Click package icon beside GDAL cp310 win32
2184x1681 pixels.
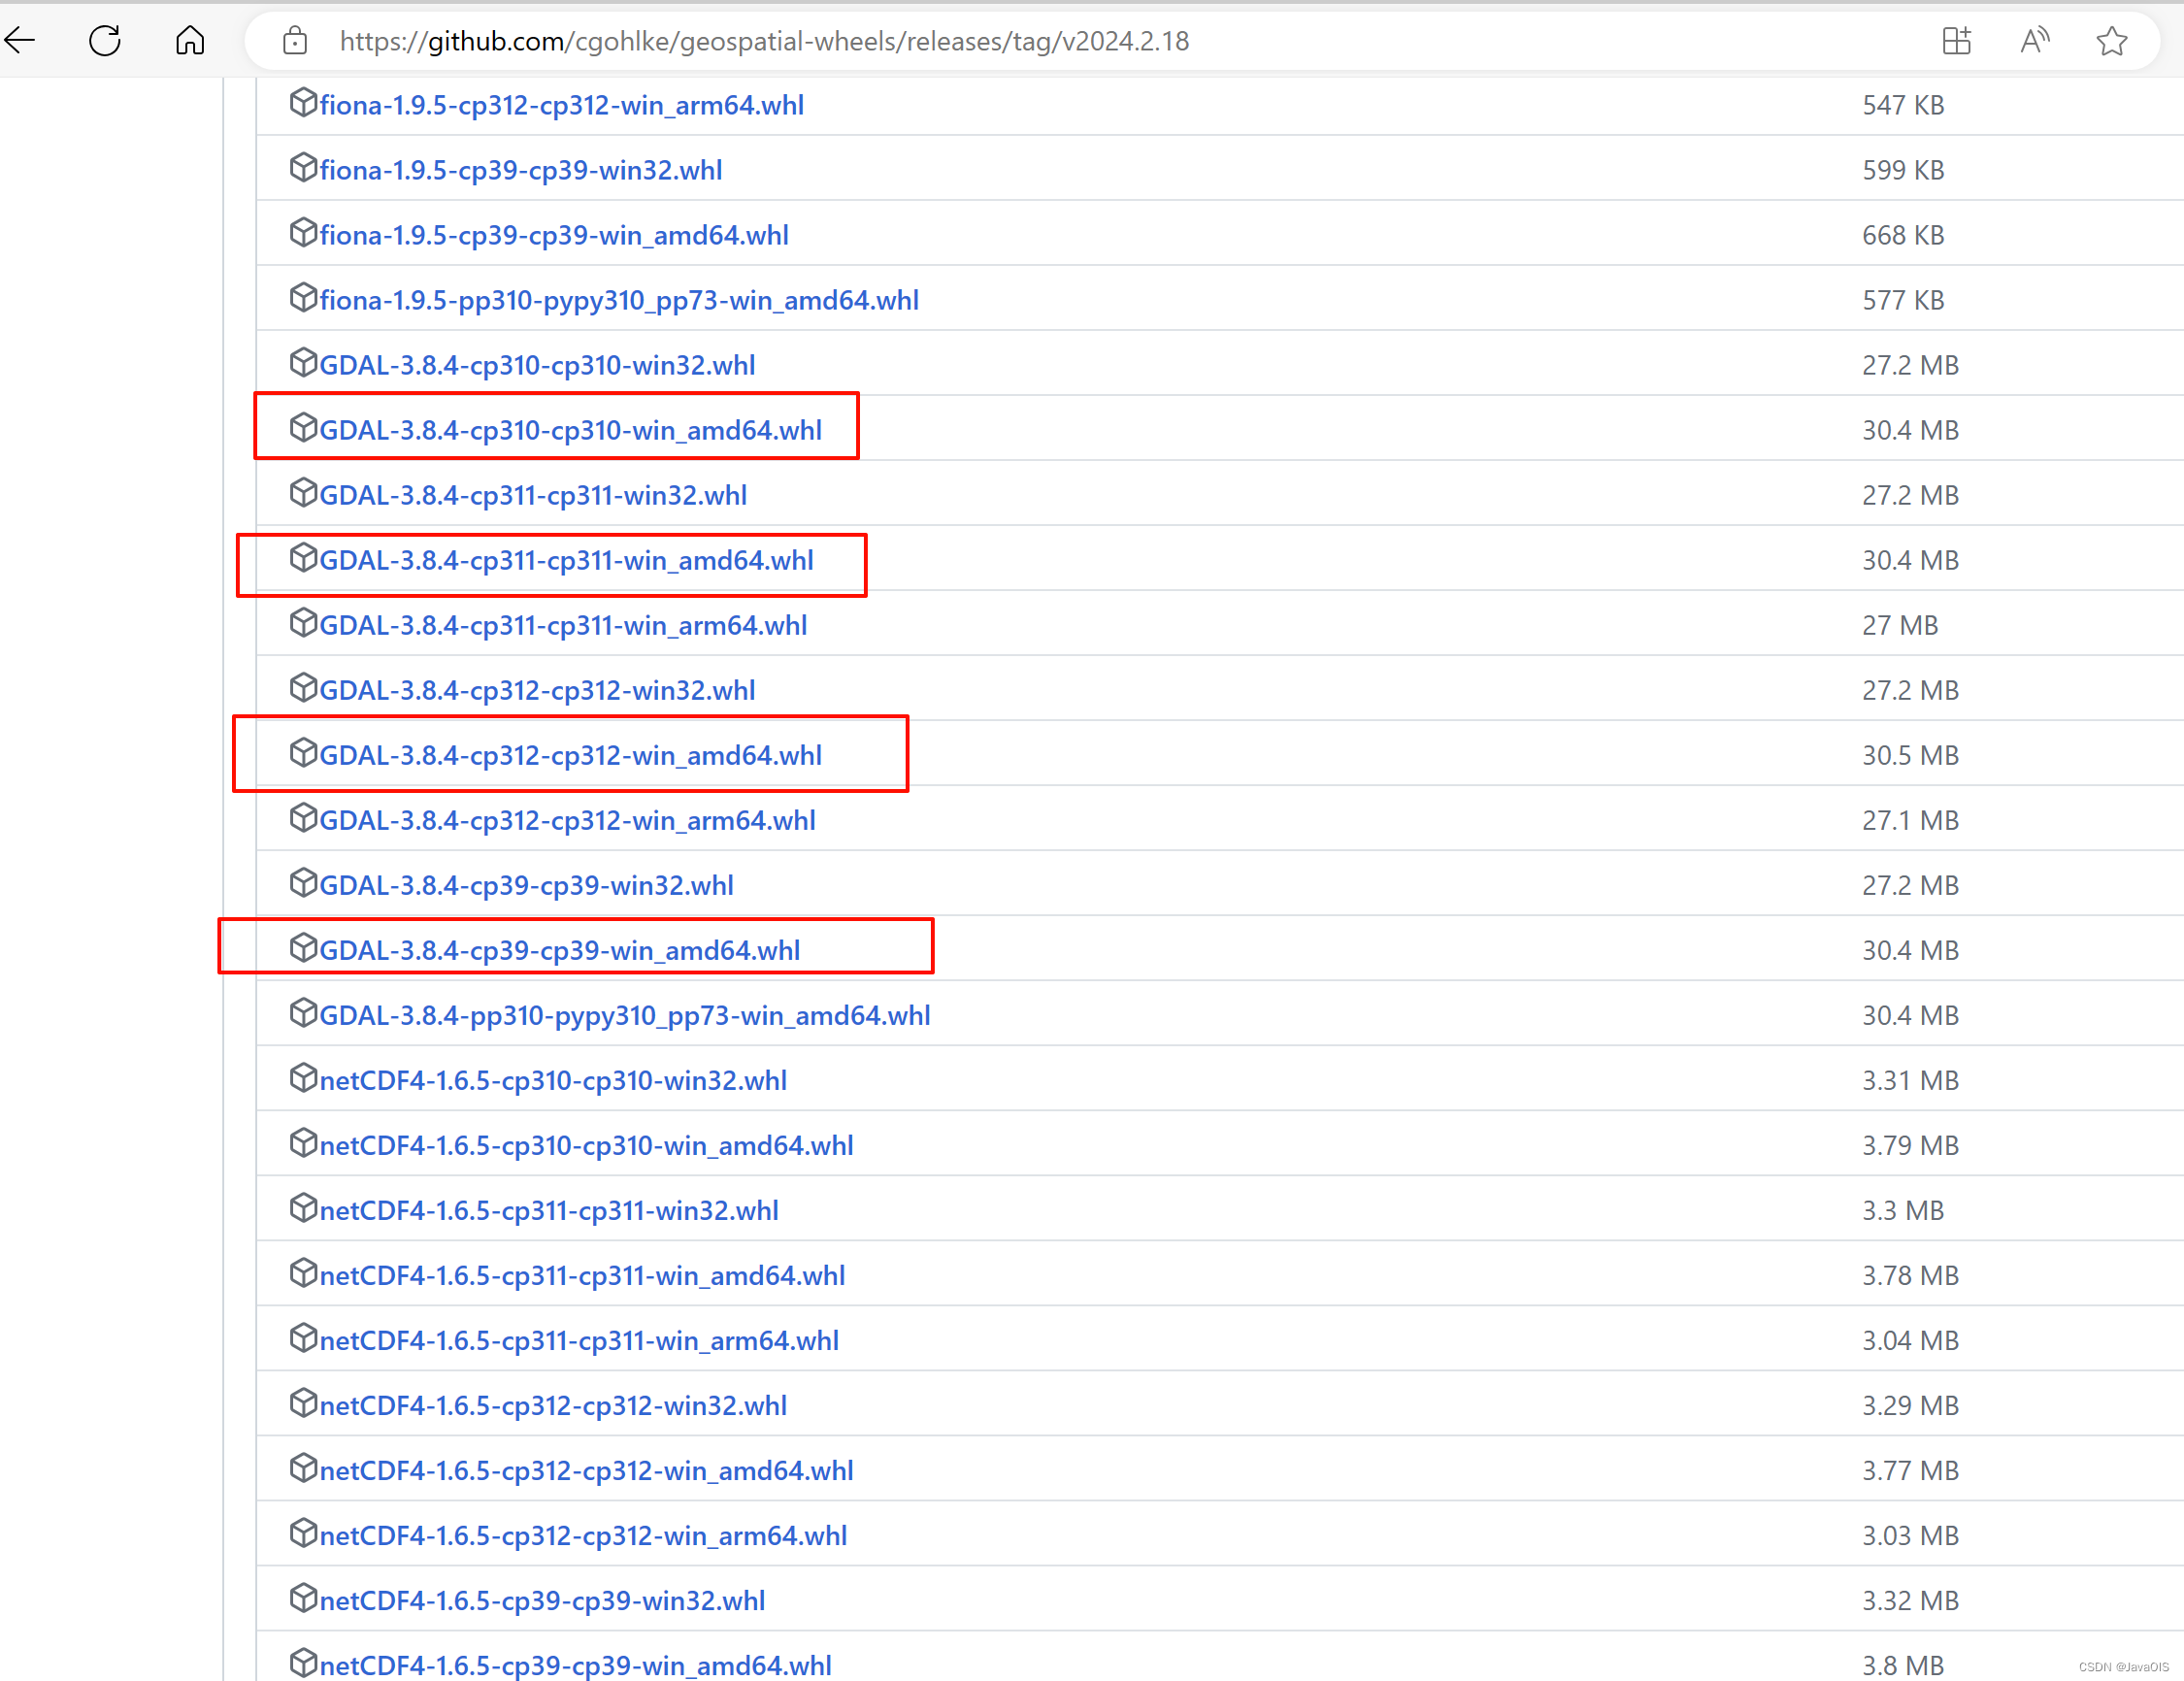(303, 363)
